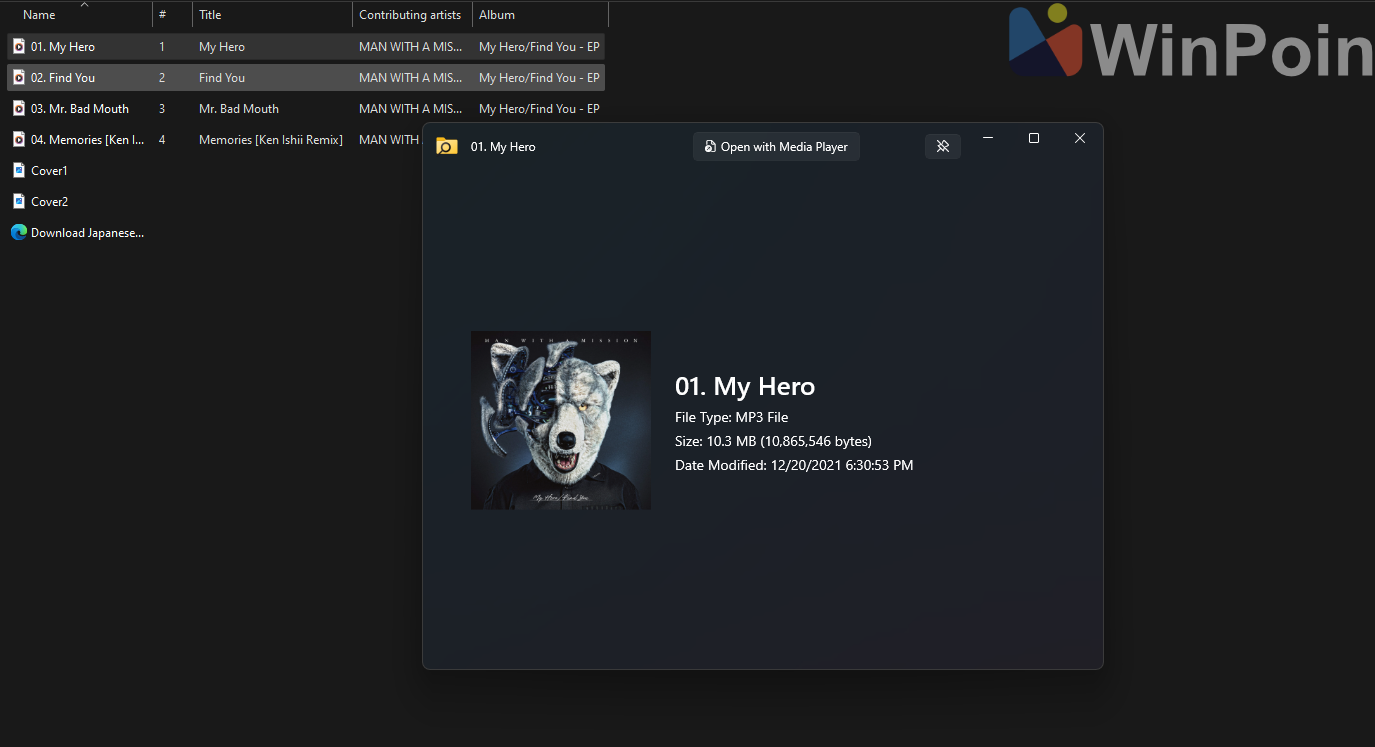
Task: Close the 01. My Hero preview window
Action: tap(1080, 139)
